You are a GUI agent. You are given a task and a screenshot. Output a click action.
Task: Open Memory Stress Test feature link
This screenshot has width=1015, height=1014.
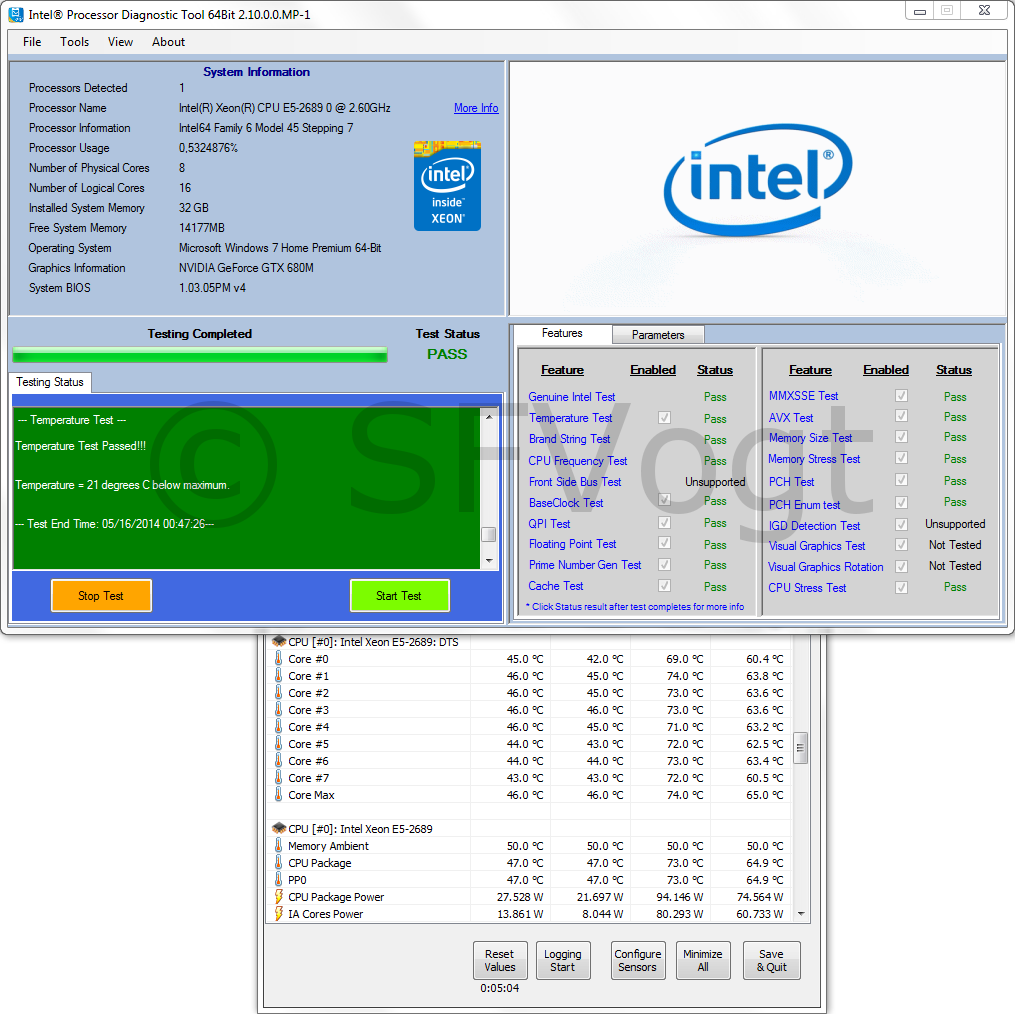[814, 459]
